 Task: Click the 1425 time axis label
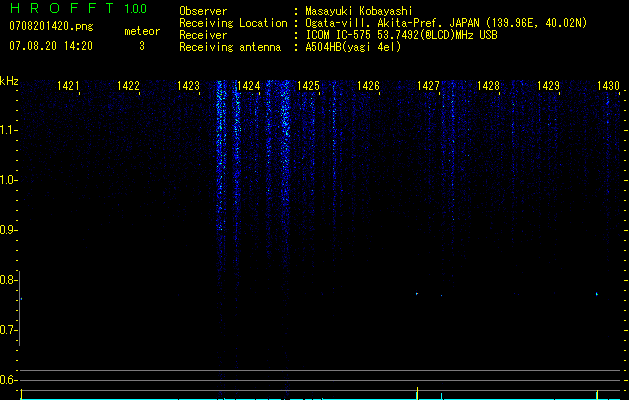tap(308, 86)
